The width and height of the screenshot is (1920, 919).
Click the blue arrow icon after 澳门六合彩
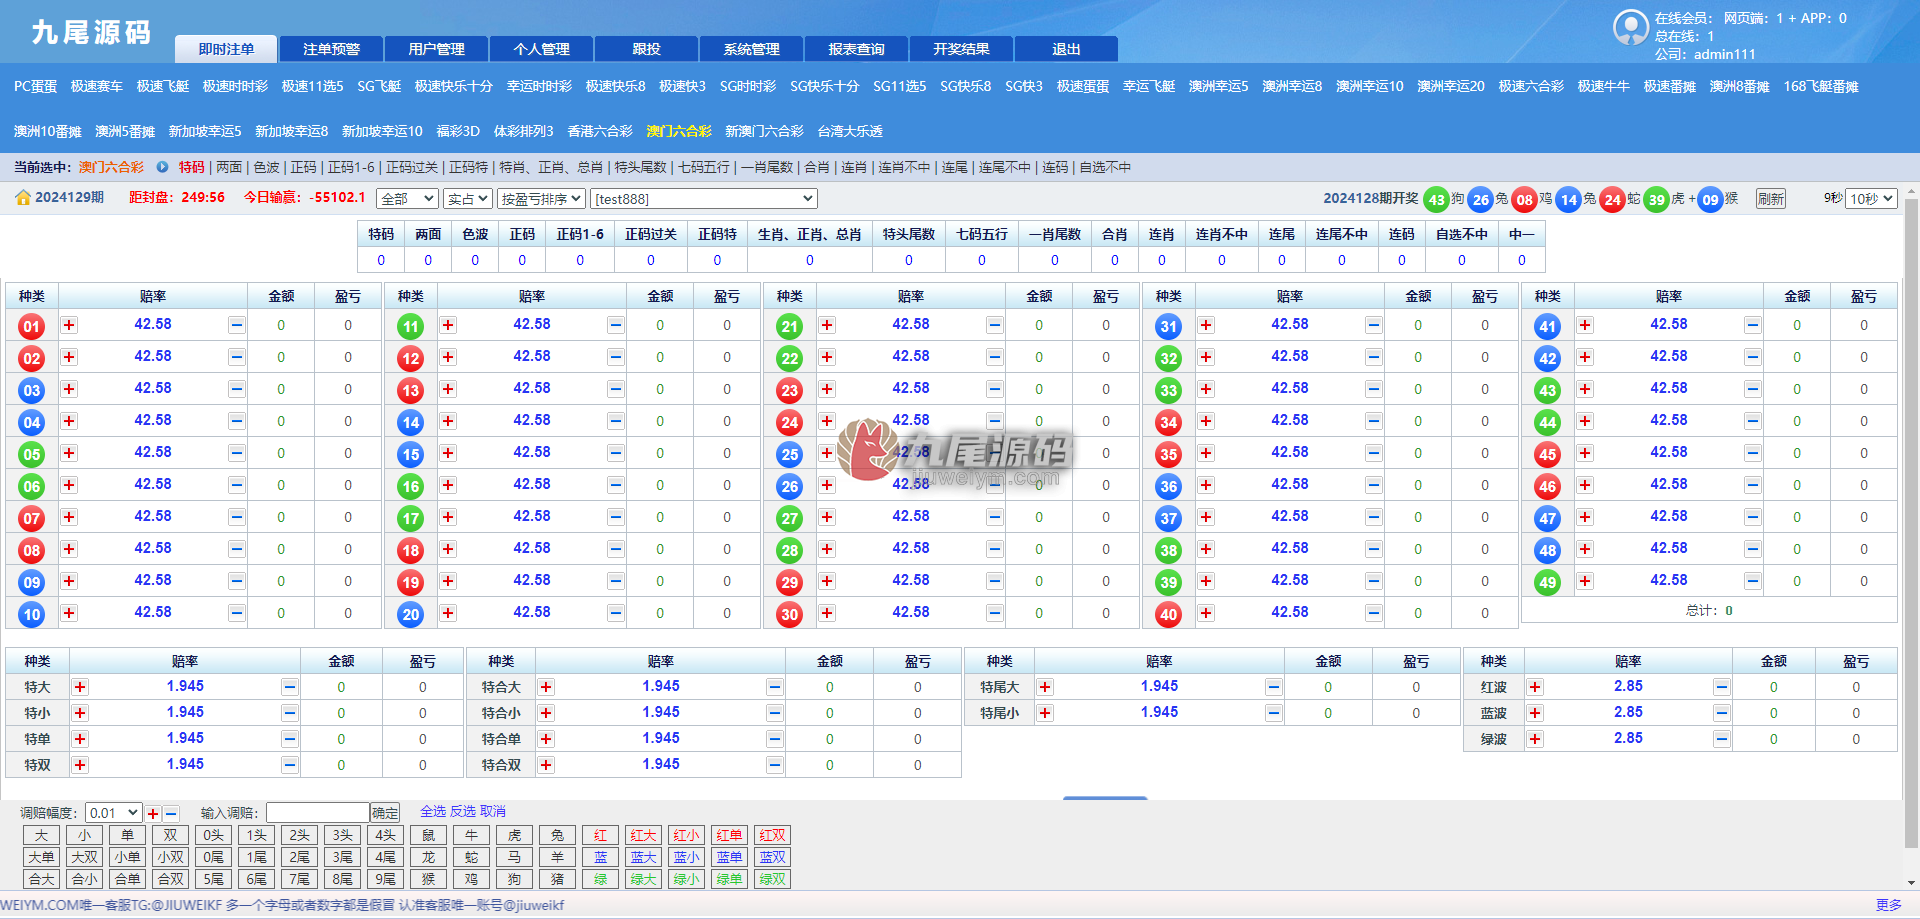162,167
